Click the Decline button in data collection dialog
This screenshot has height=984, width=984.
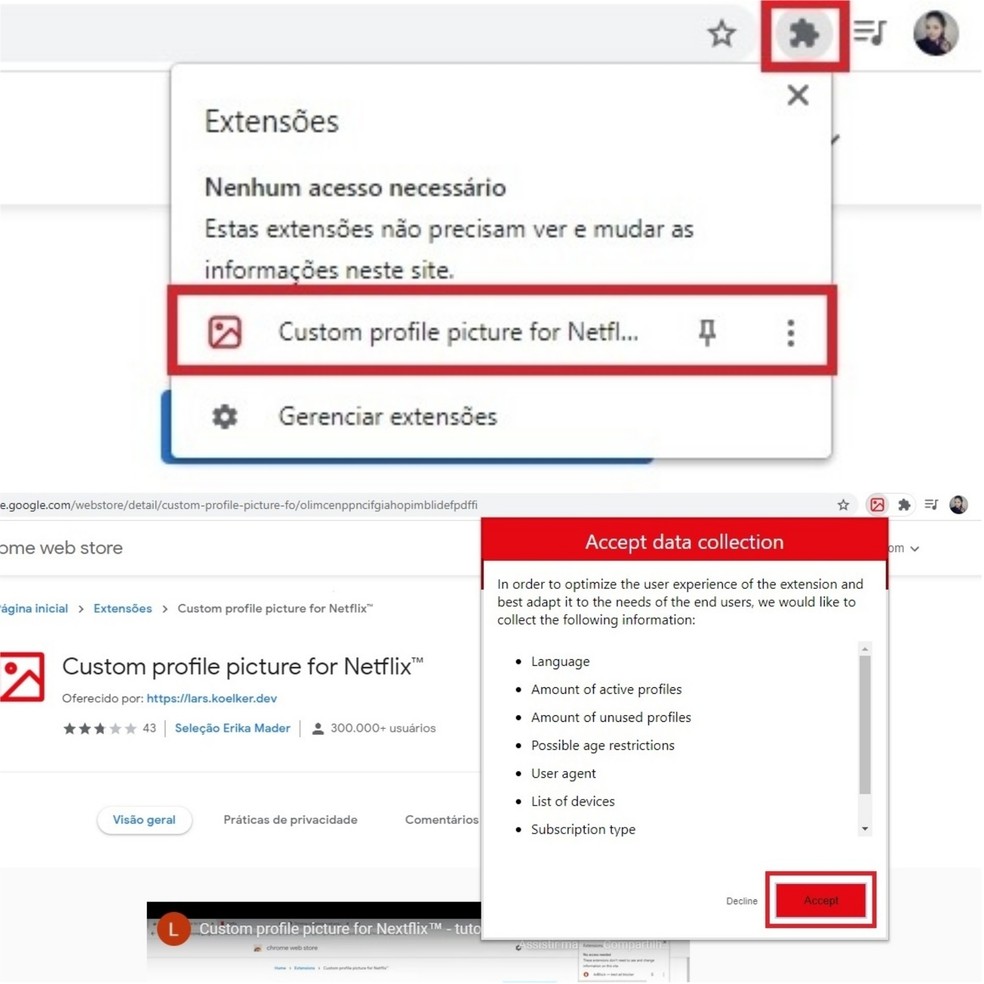click(x=742, y=901)
